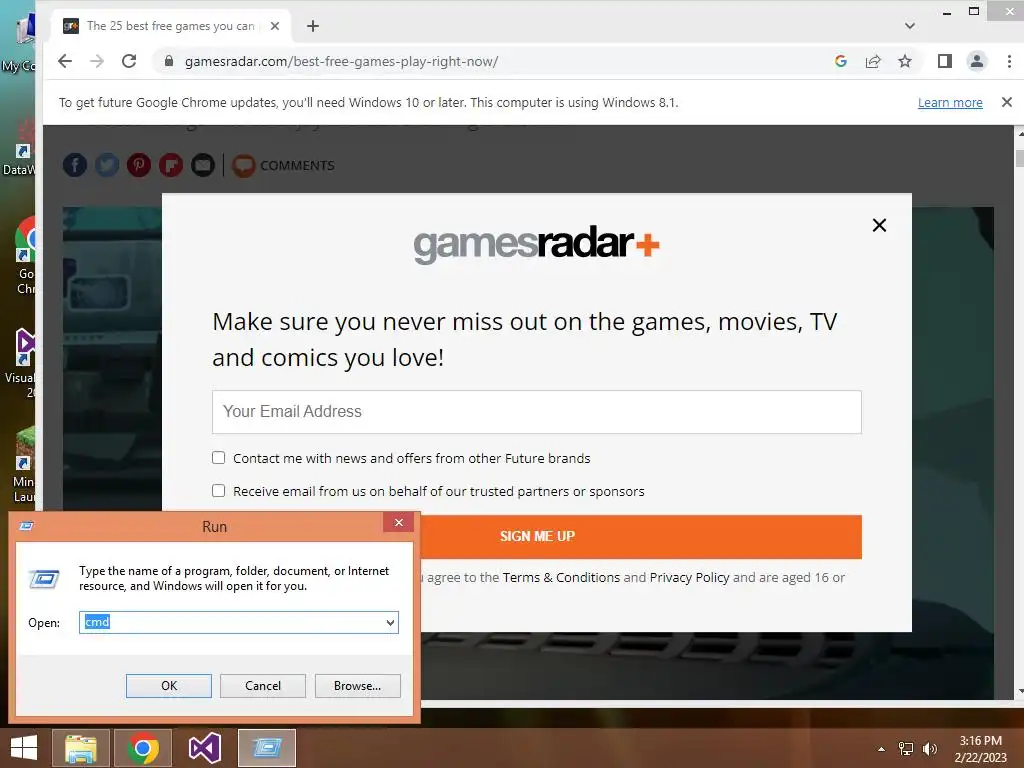Click the padlock site info icon
Screen dimensions: 1024x768
169,61
